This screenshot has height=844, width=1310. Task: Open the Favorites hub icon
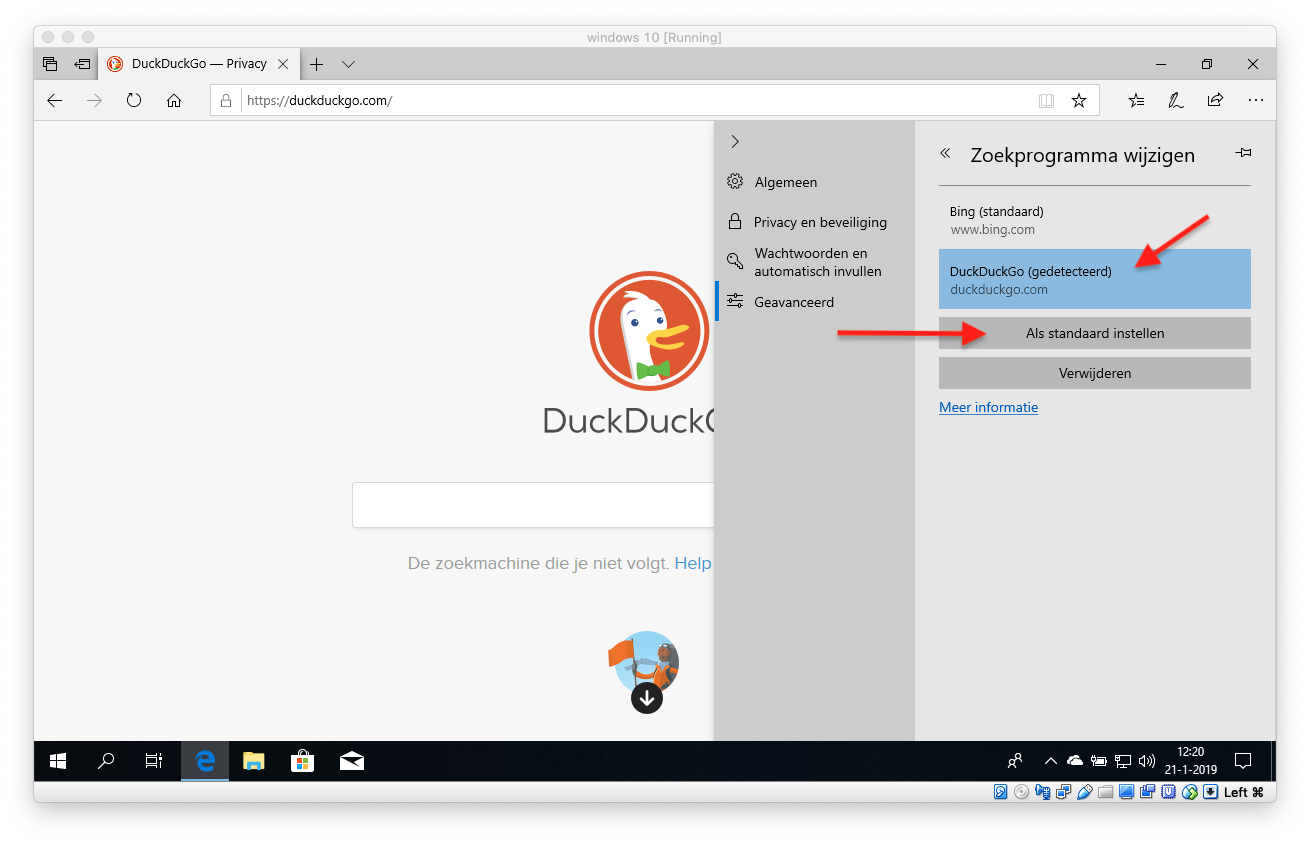[1136, 101]
